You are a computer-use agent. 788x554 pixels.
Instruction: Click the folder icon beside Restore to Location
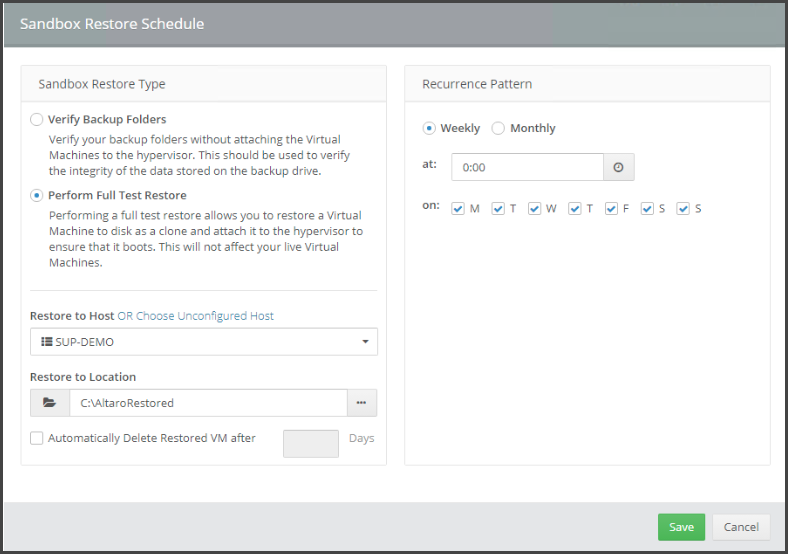[49, 403]
